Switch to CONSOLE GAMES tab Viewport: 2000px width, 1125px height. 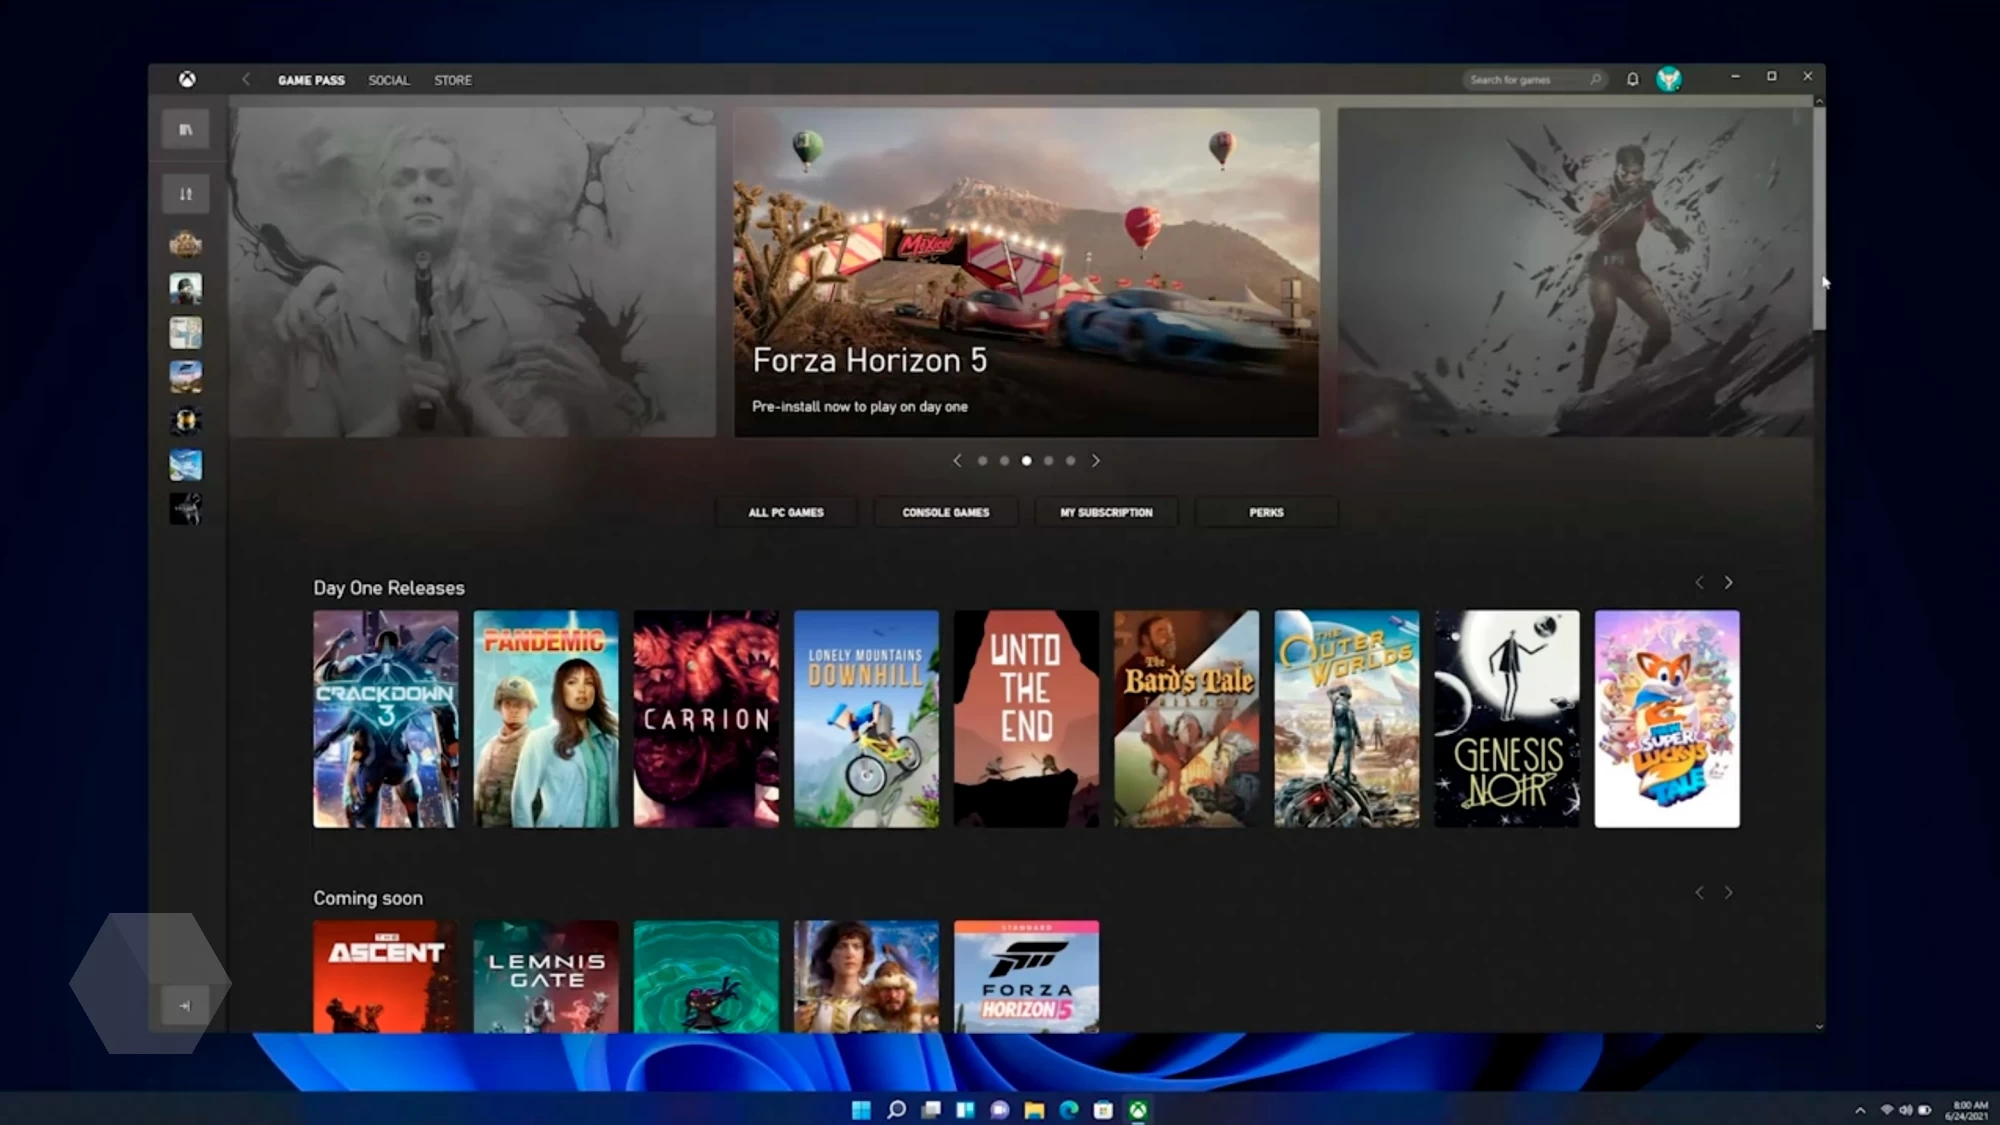945,512
